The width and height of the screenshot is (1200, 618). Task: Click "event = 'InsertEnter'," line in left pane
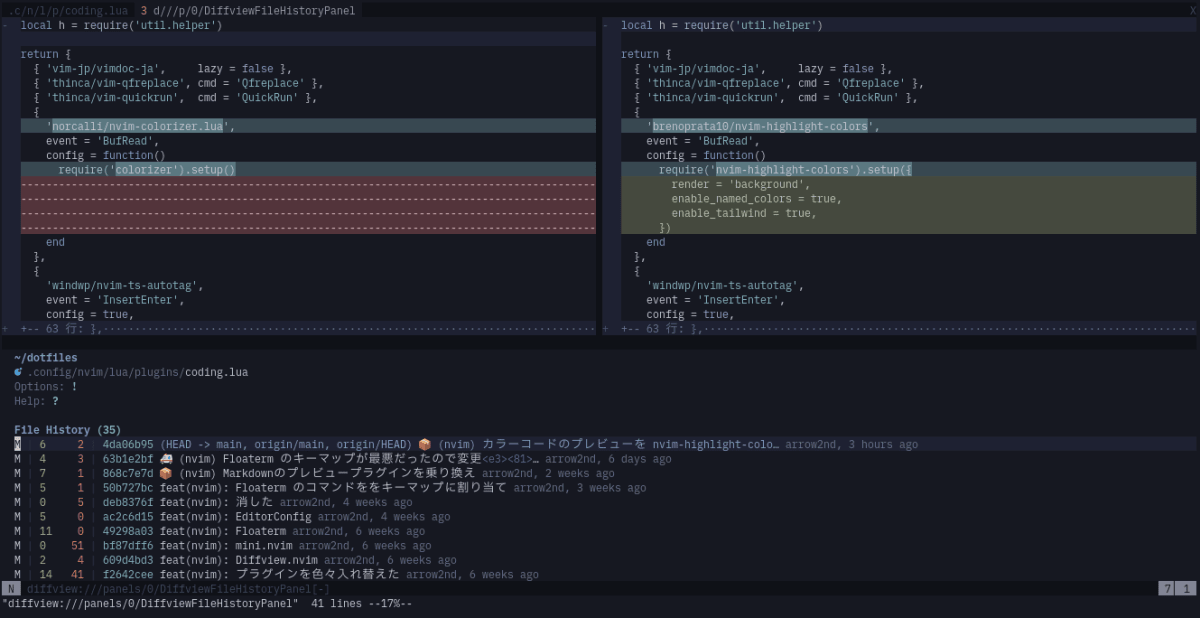(x=115, y=300)
